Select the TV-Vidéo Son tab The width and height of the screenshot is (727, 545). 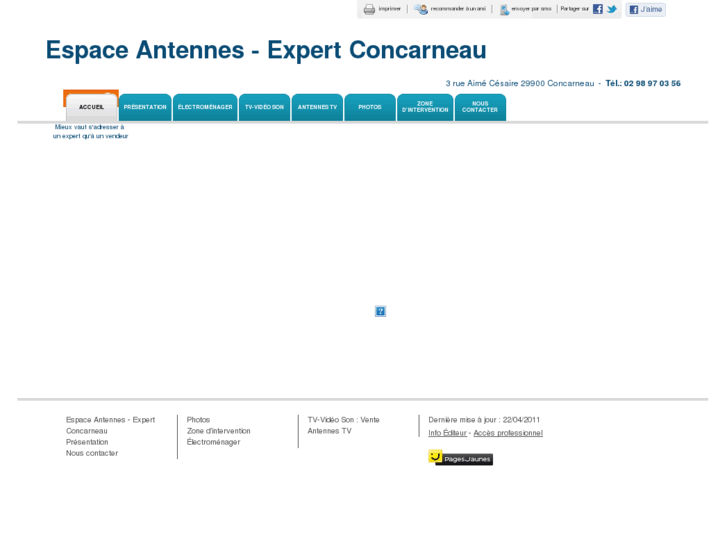point(264,107)
